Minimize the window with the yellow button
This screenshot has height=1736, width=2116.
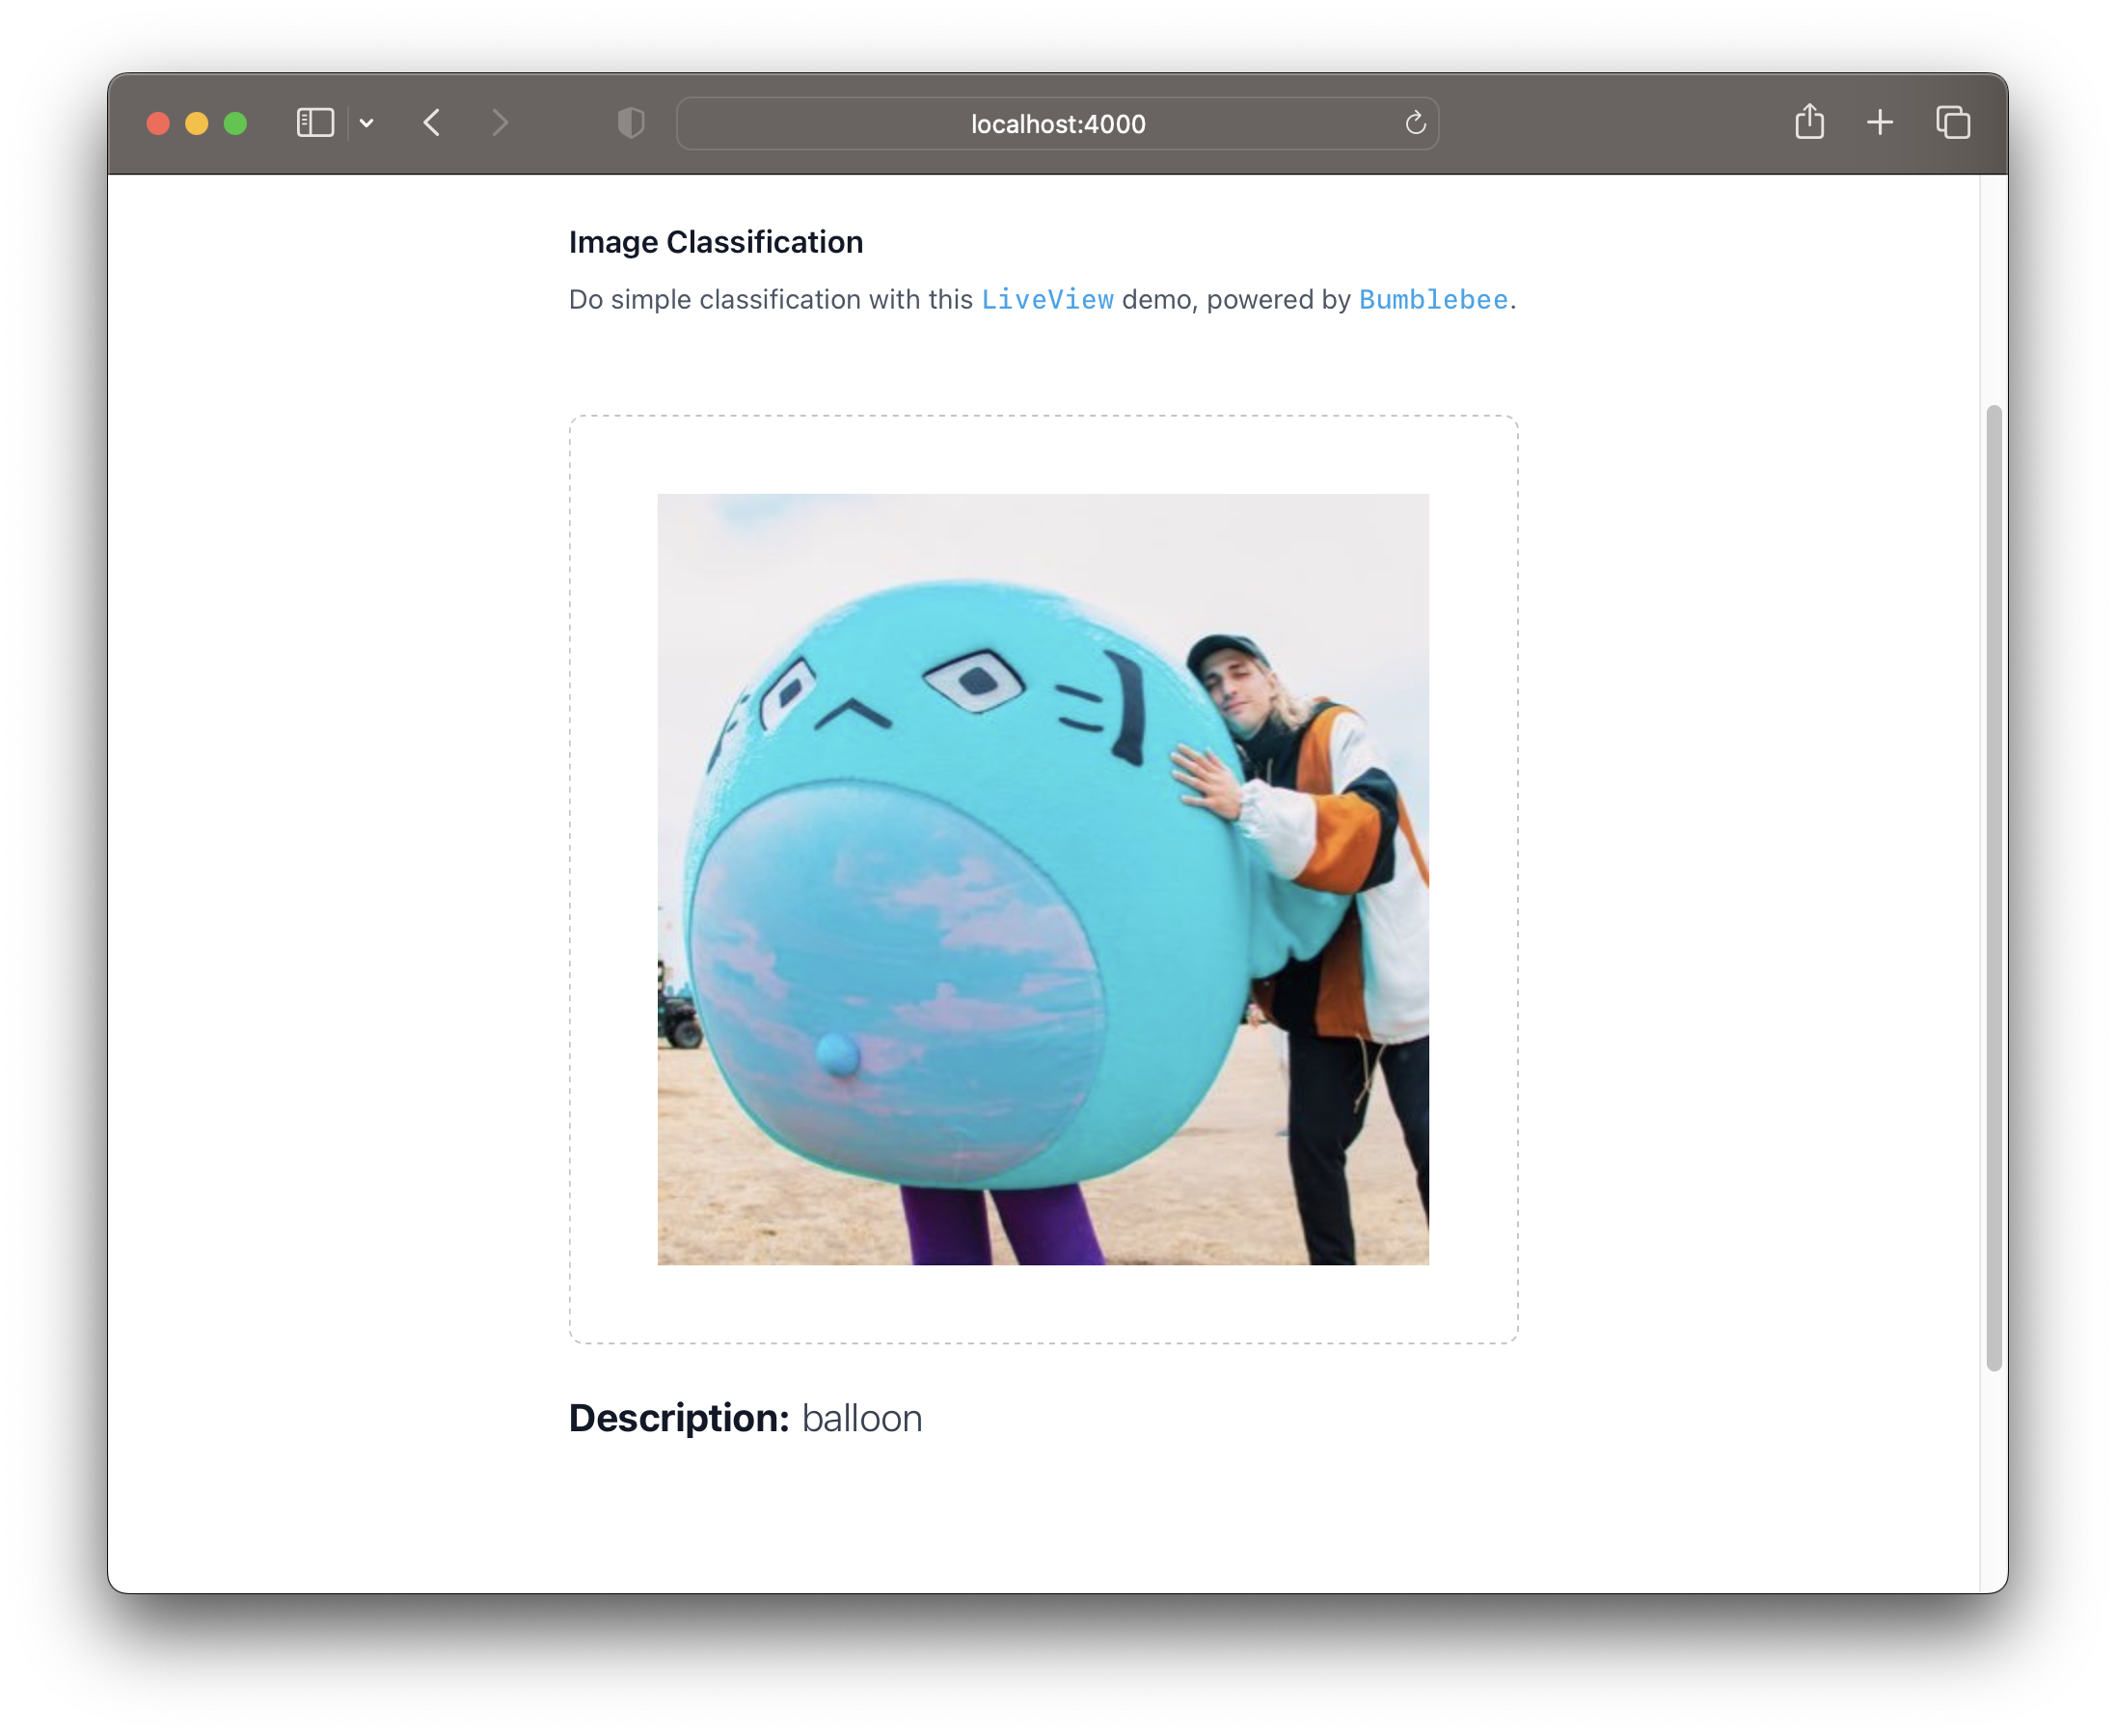[197, 123]
